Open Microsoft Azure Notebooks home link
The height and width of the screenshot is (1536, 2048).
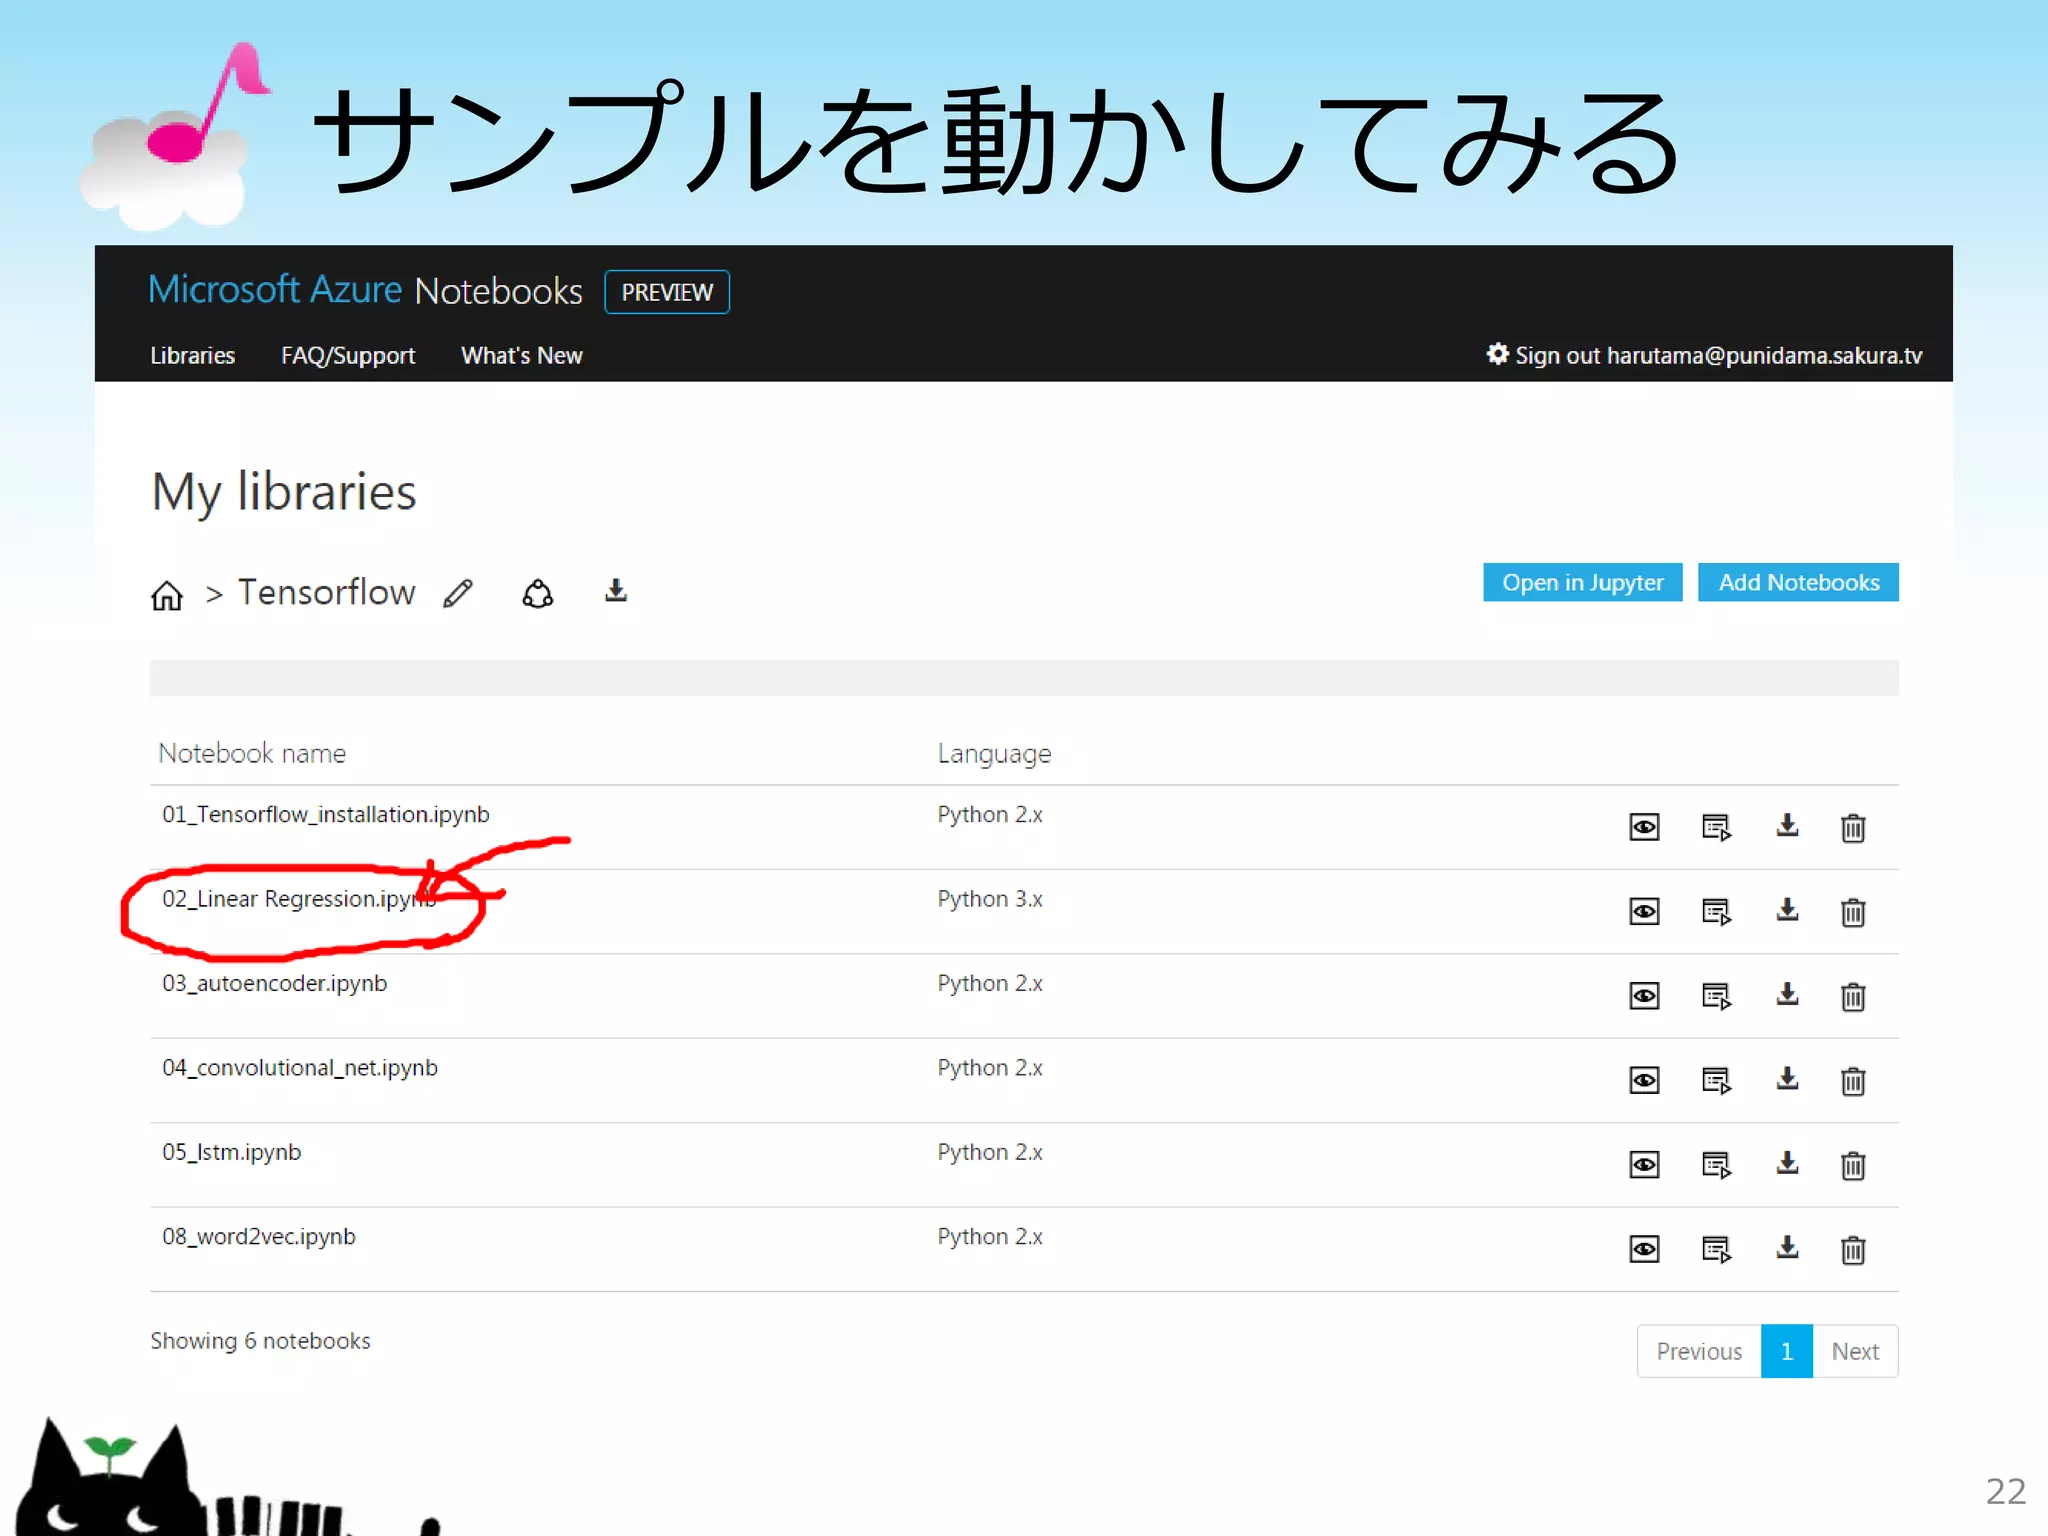pyautogui.click(x=365, y=291)
